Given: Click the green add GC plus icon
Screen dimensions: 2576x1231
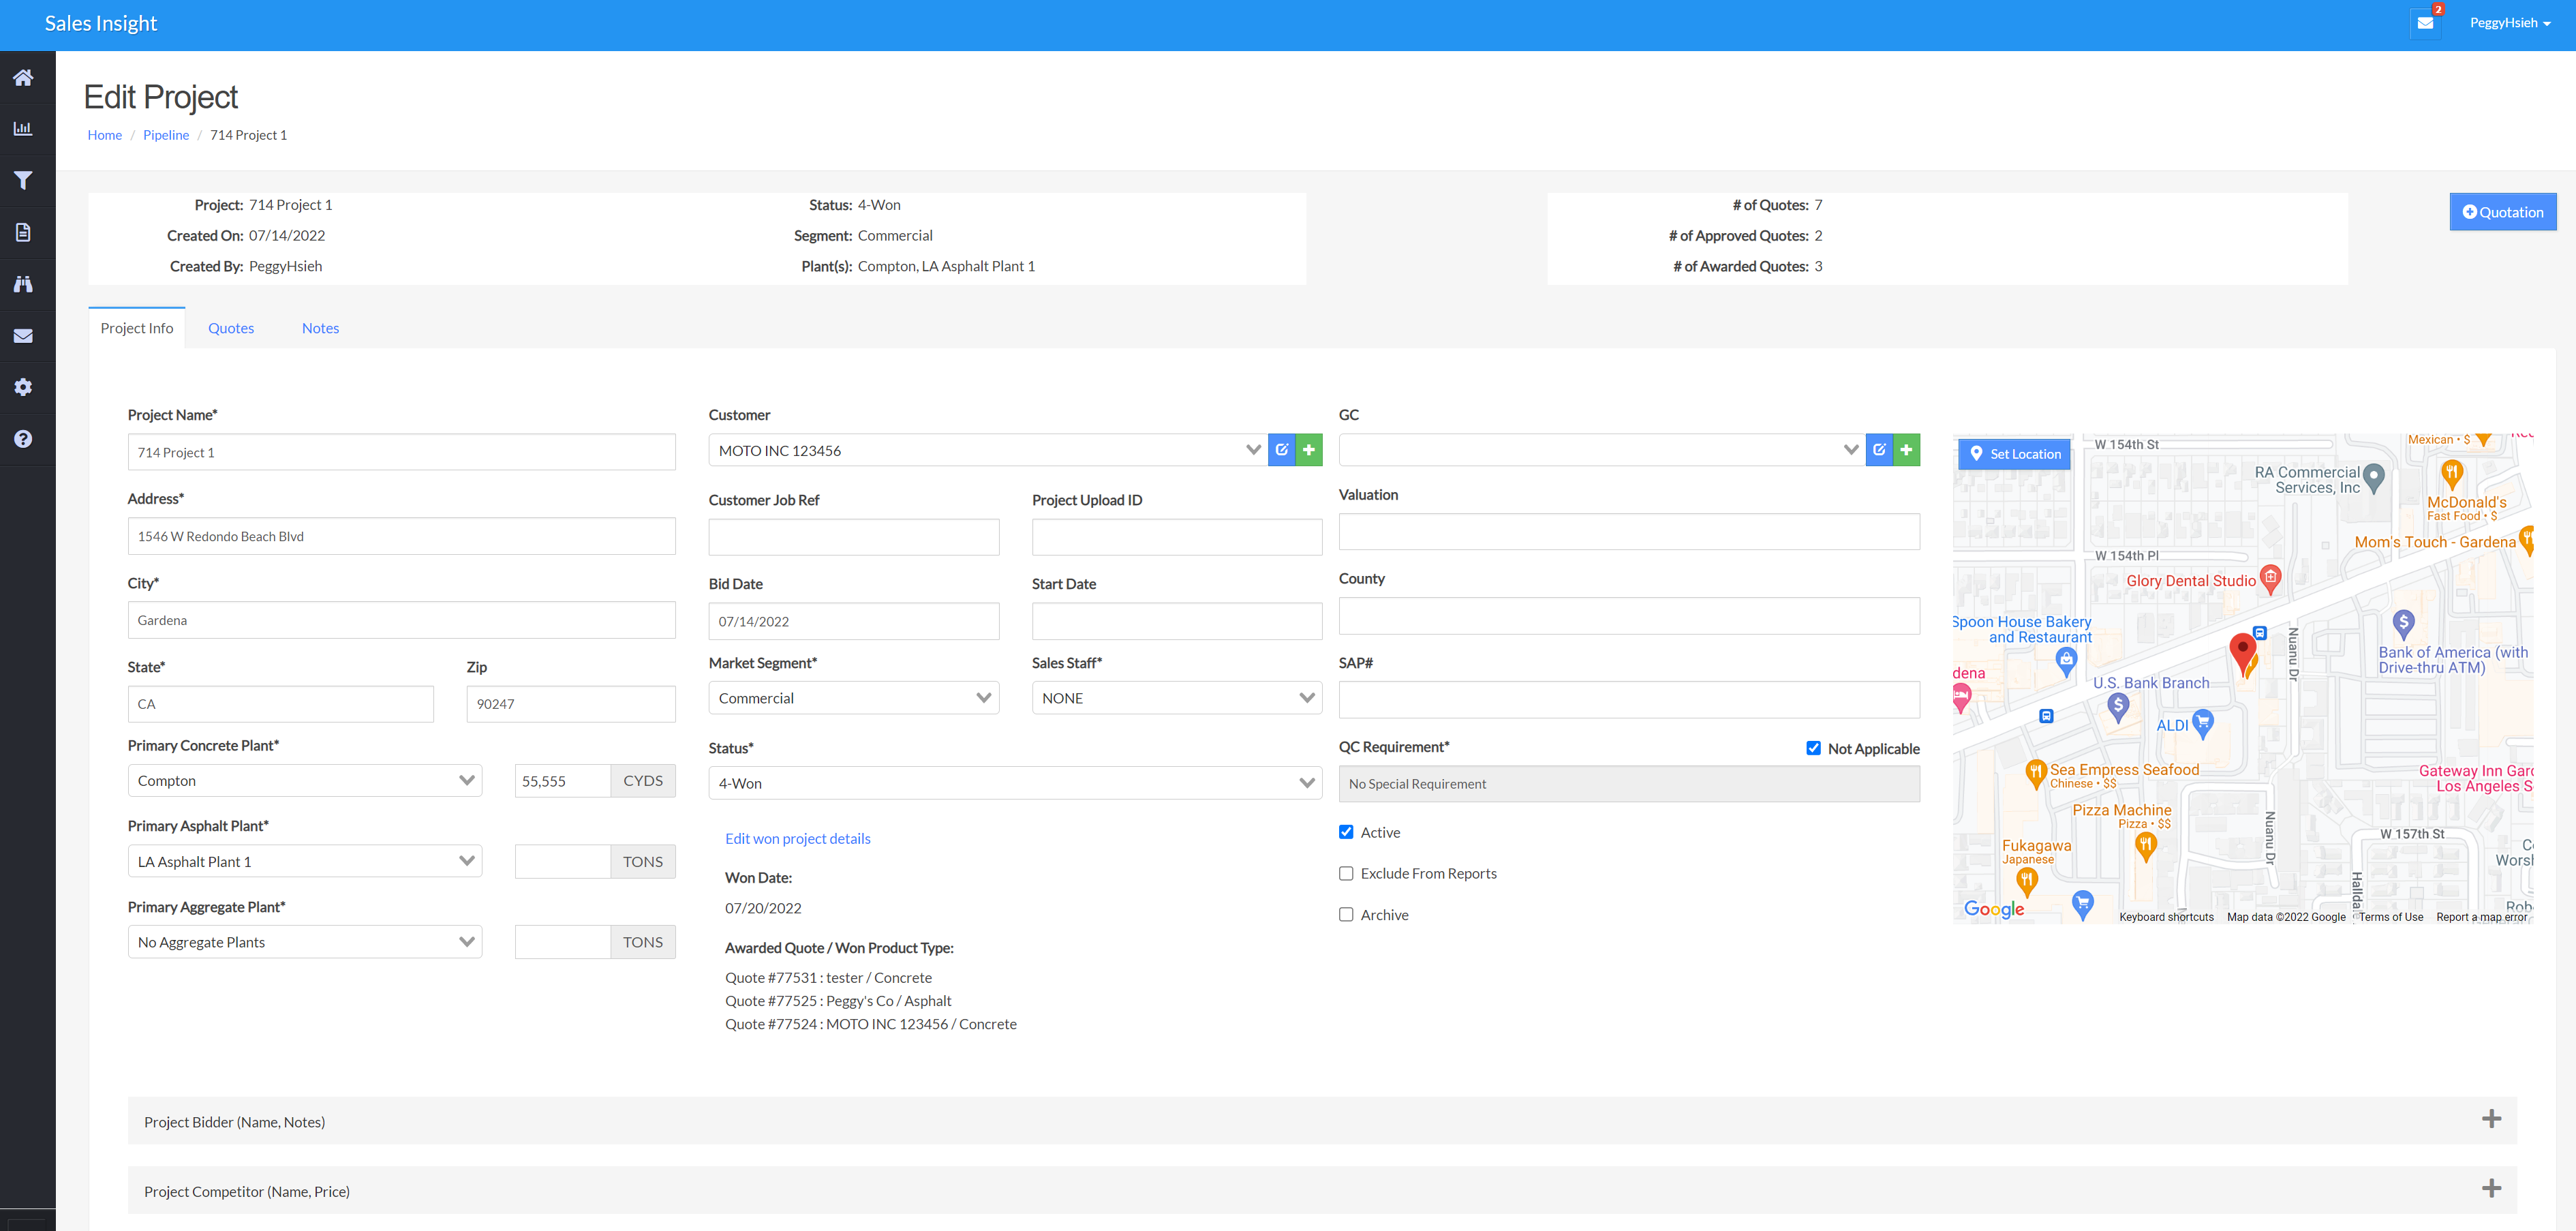Looking at the screenshot, I should pos(1906,450).
